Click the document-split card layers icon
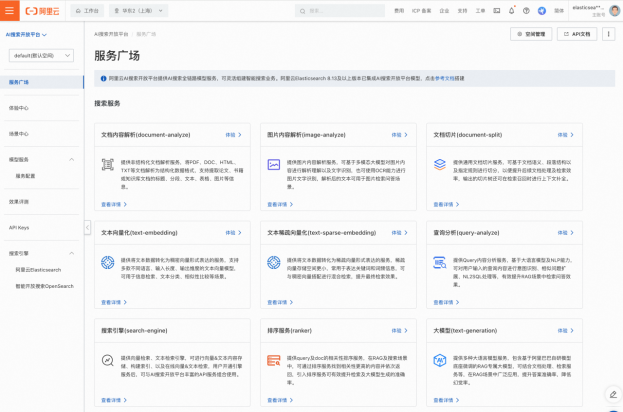This screenshot has height=412, width=623. point(440,164)
